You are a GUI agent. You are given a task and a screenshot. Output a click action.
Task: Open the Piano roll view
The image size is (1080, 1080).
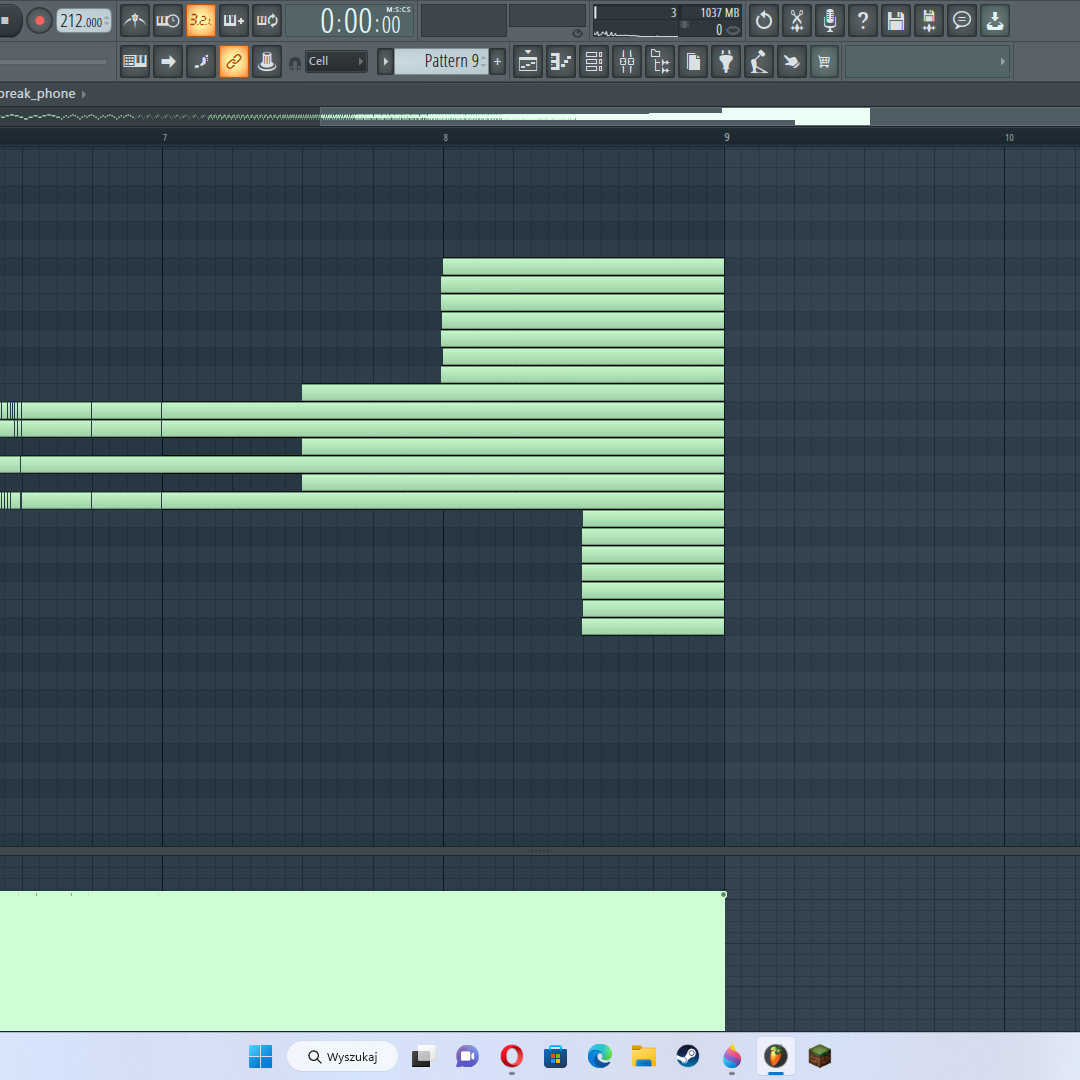[x=561, y=62]
